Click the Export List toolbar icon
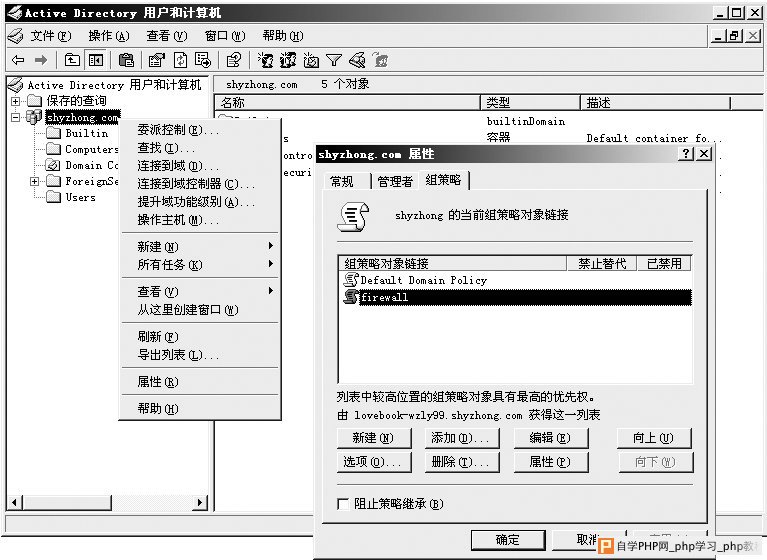 tap(203, 60)
